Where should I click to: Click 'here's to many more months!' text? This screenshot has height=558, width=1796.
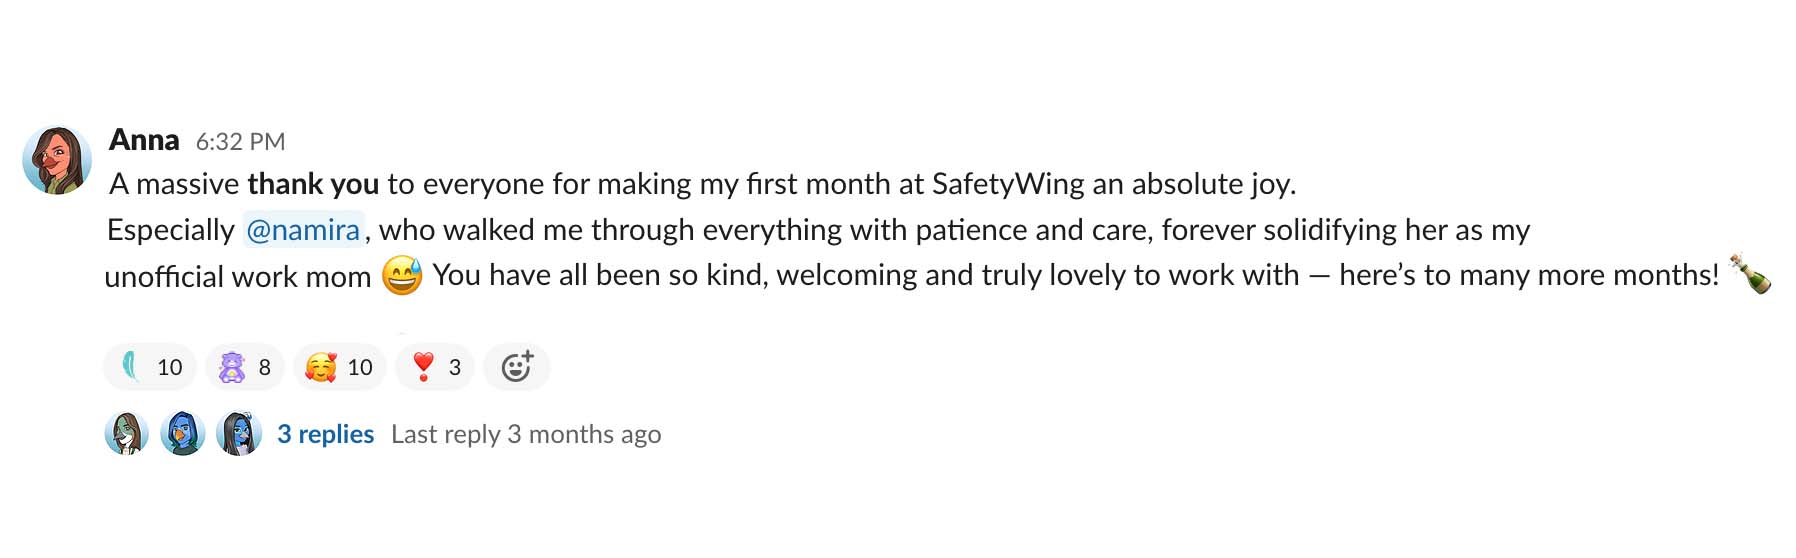[x=1529, y=275]
